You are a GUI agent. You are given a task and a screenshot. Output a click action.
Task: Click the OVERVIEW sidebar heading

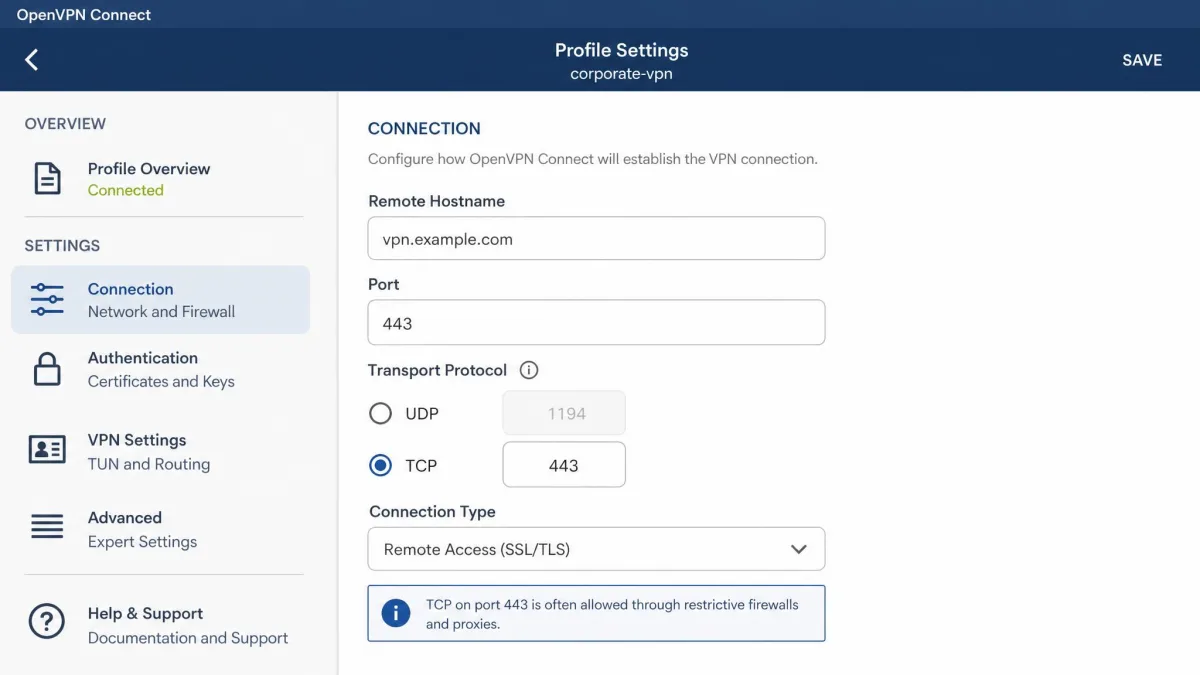pyautogui.click(x=65, y=124)
